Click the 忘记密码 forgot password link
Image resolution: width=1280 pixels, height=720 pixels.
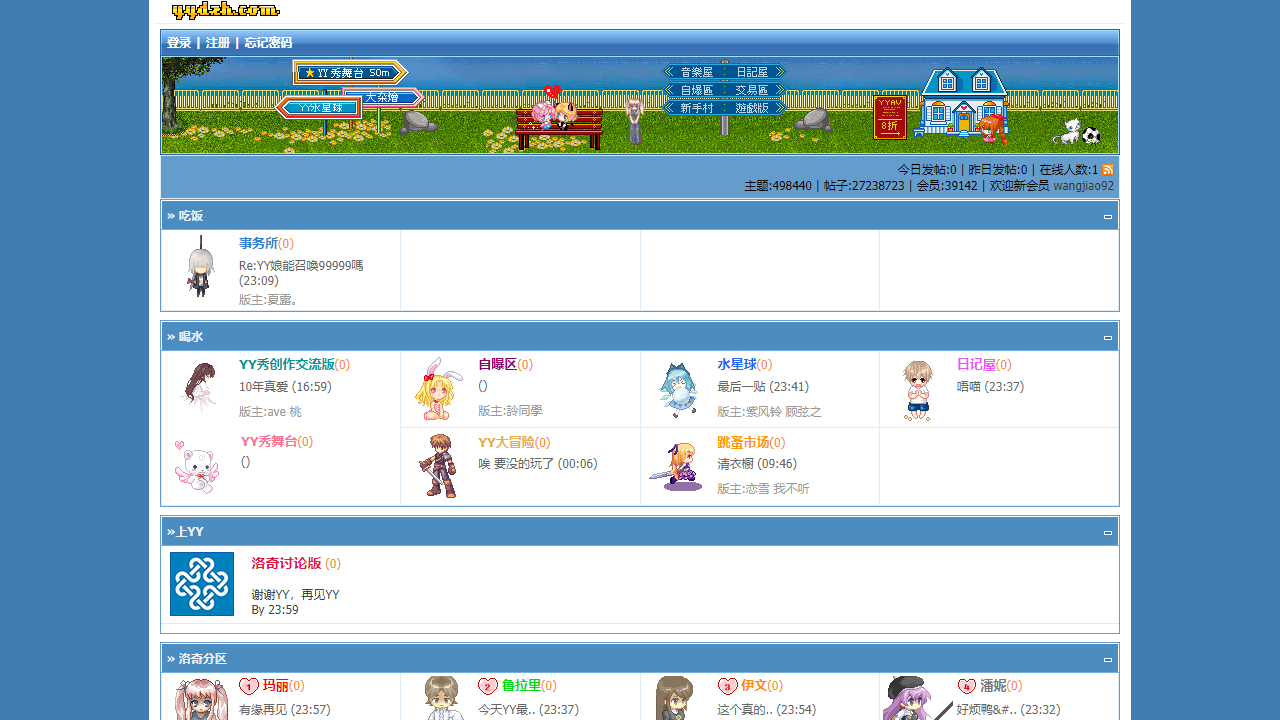tap(269, 43)
